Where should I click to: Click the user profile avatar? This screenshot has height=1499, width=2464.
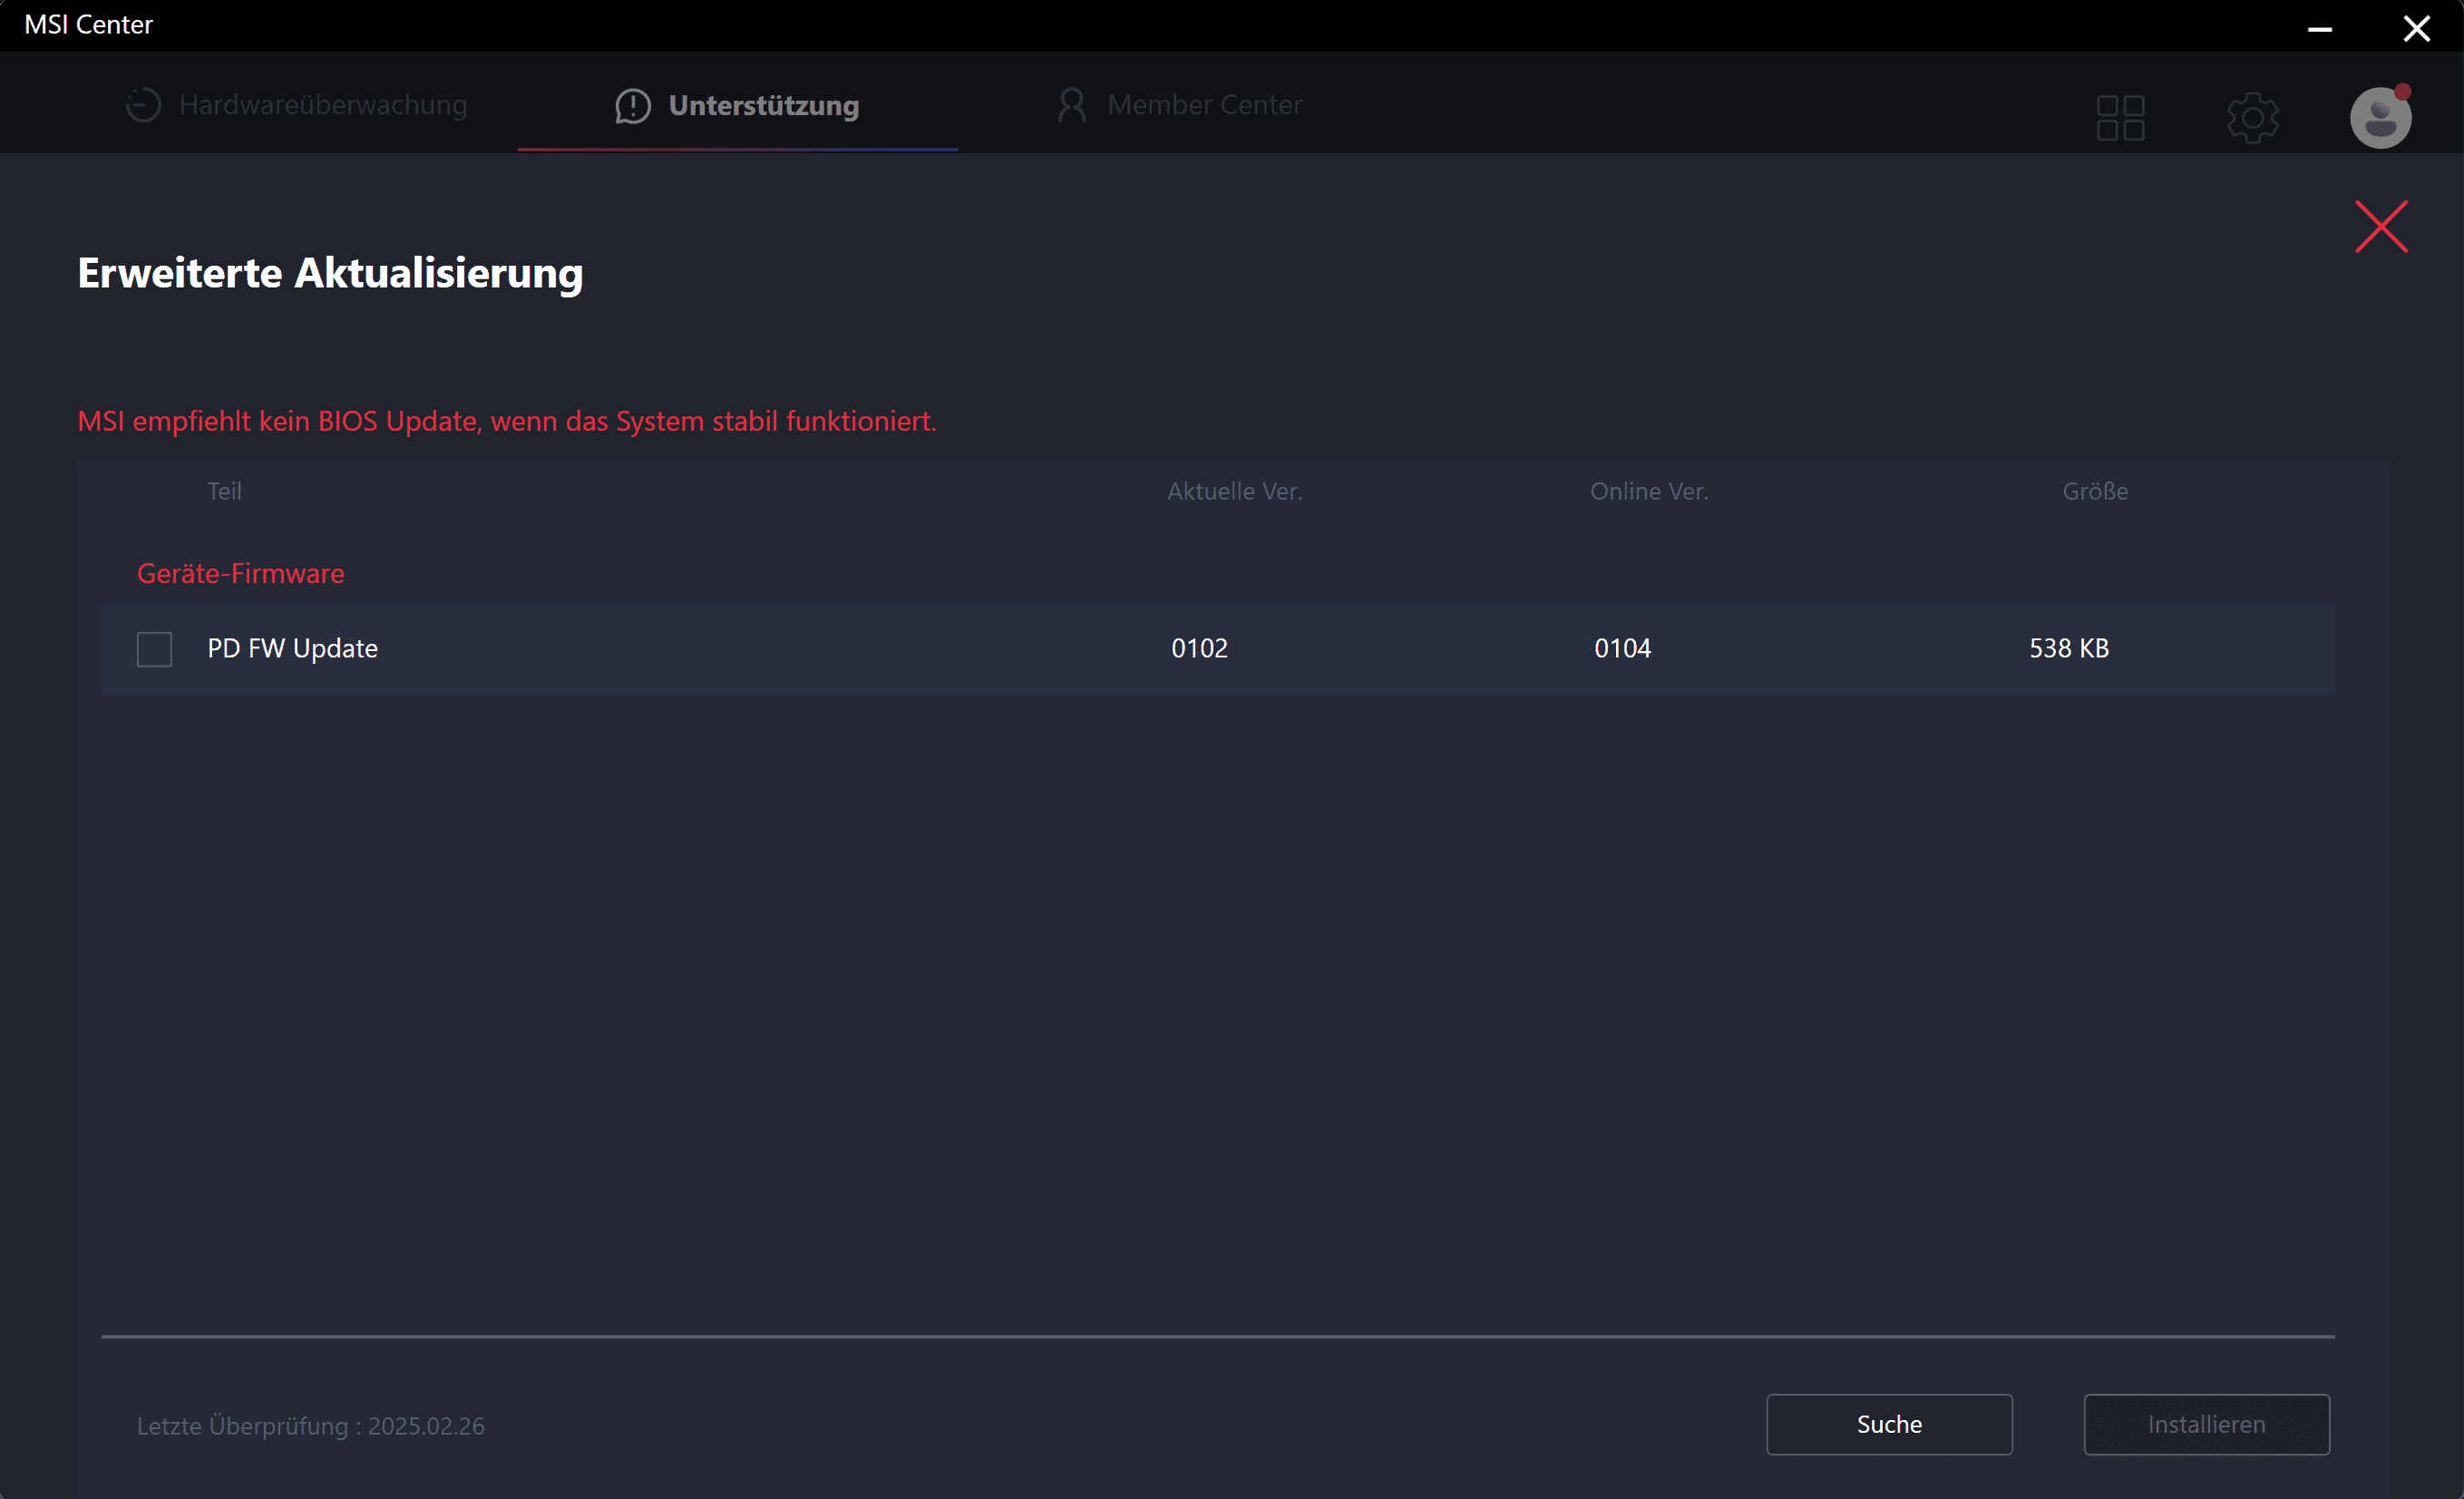click(2380, 117)
